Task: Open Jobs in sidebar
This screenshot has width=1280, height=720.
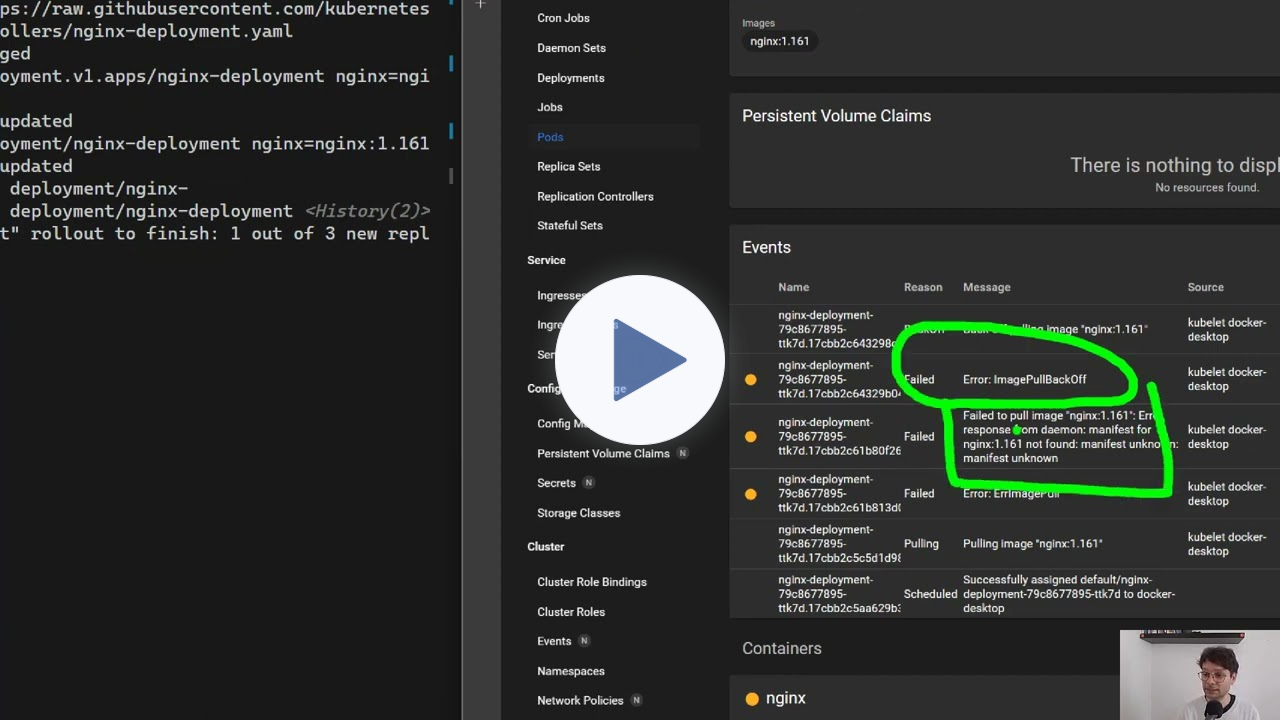Action: [549, 107]
